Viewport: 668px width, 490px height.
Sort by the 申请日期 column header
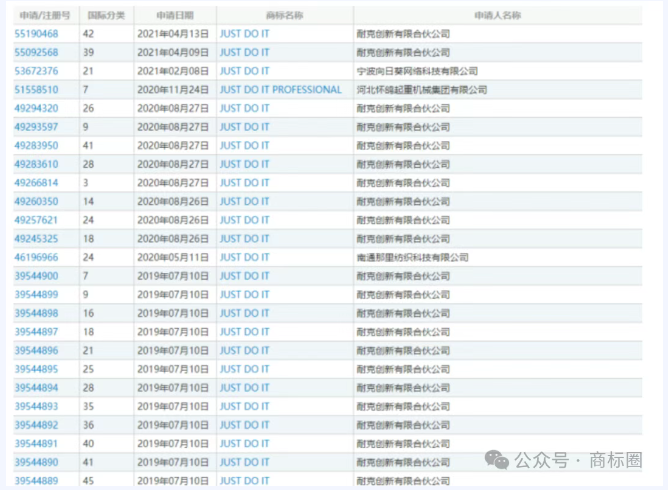174,16
